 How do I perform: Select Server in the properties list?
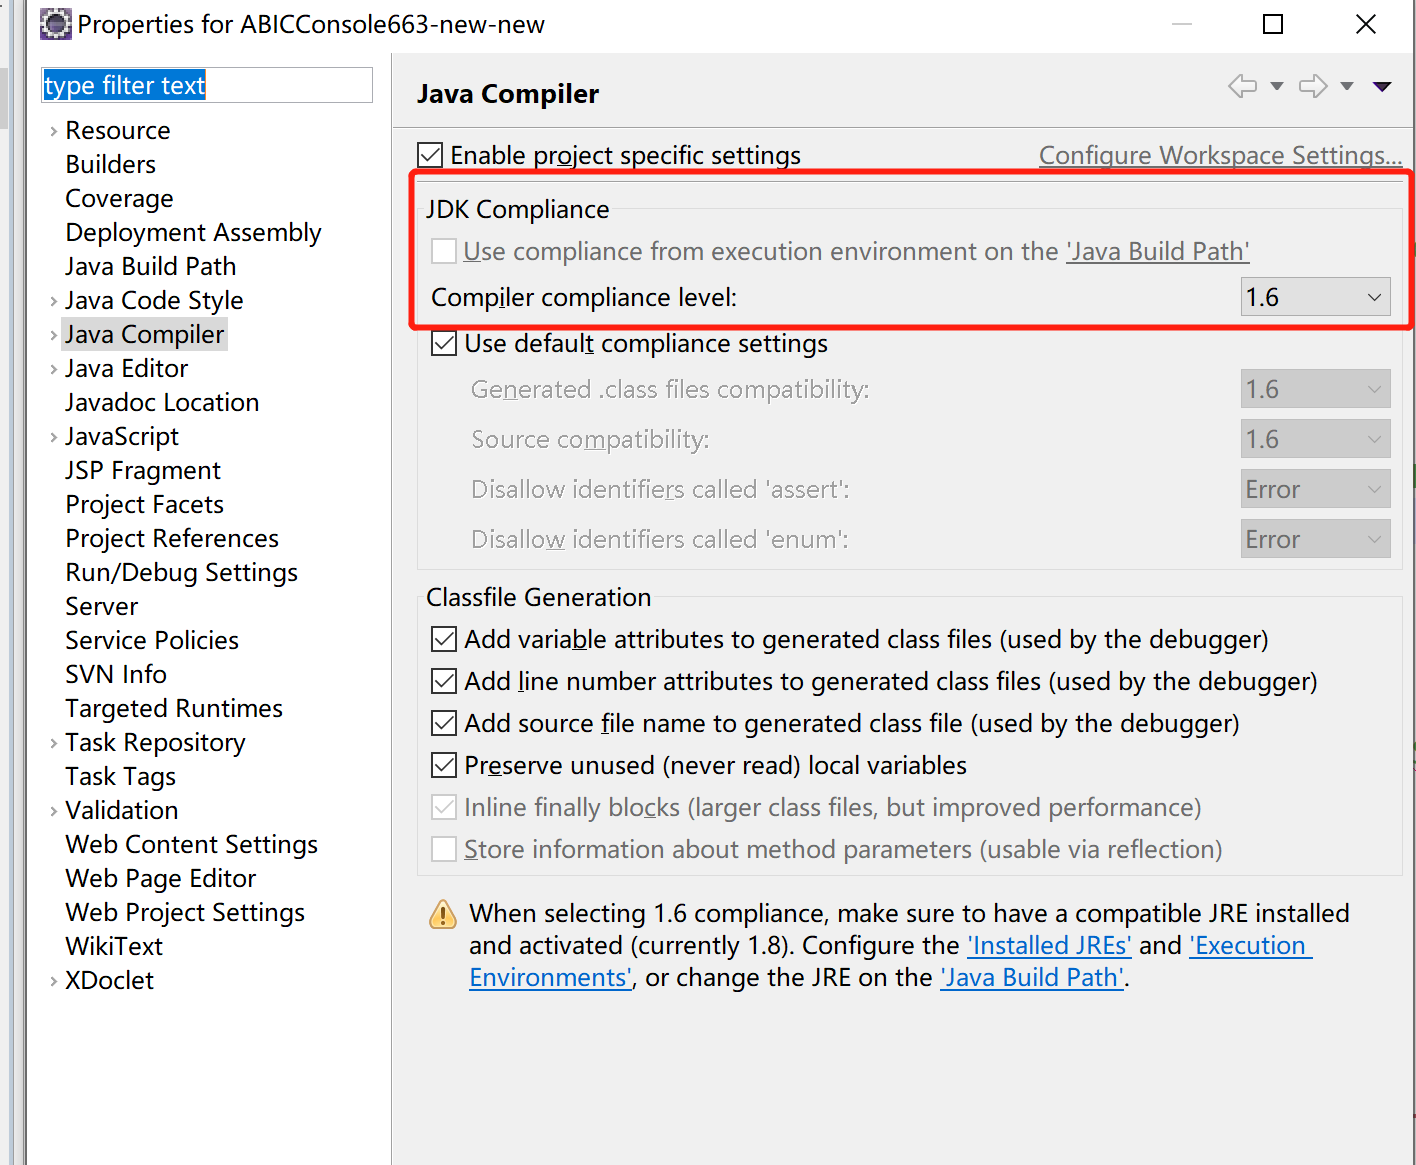pos(101,606)
